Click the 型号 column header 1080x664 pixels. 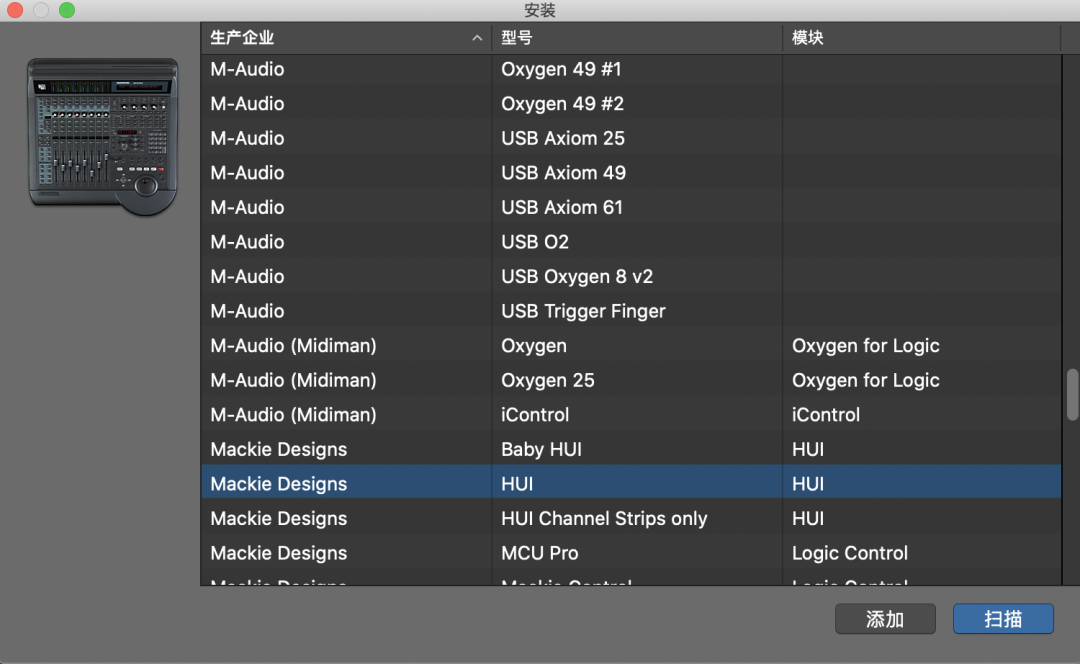637,38
